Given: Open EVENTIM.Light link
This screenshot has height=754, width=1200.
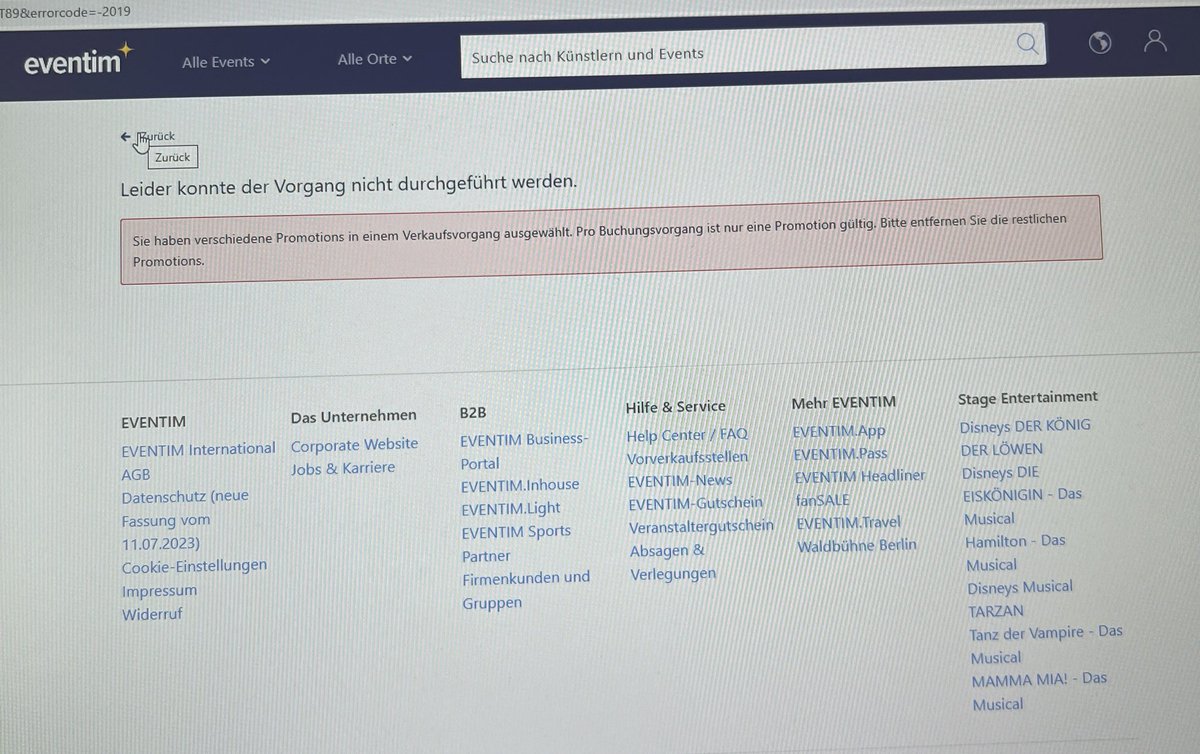Looking at the screenshot, I should click(x=511, y=508).
